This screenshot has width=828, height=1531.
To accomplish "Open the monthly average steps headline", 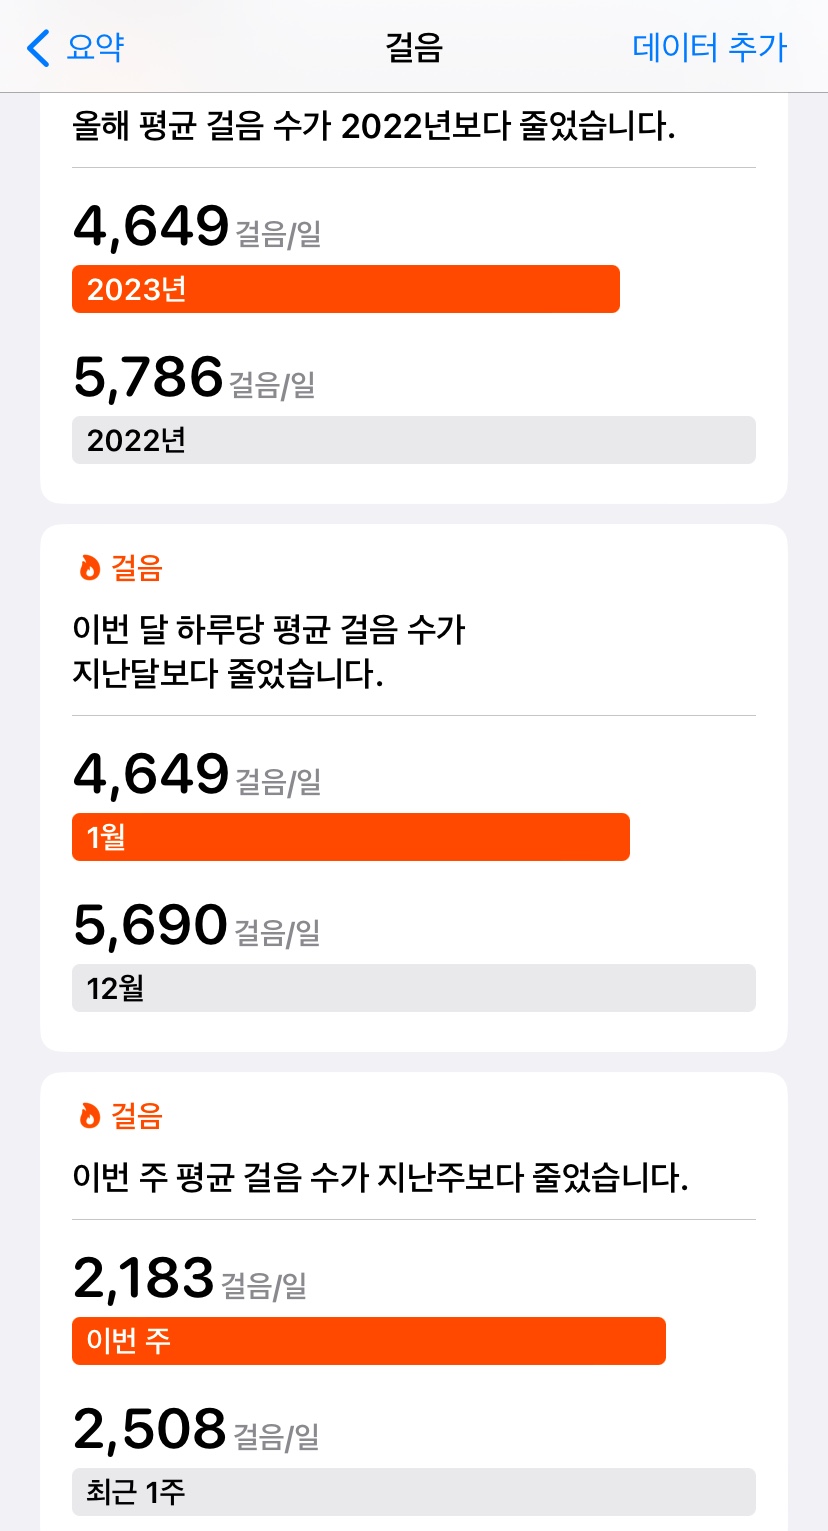I will 270,652.
